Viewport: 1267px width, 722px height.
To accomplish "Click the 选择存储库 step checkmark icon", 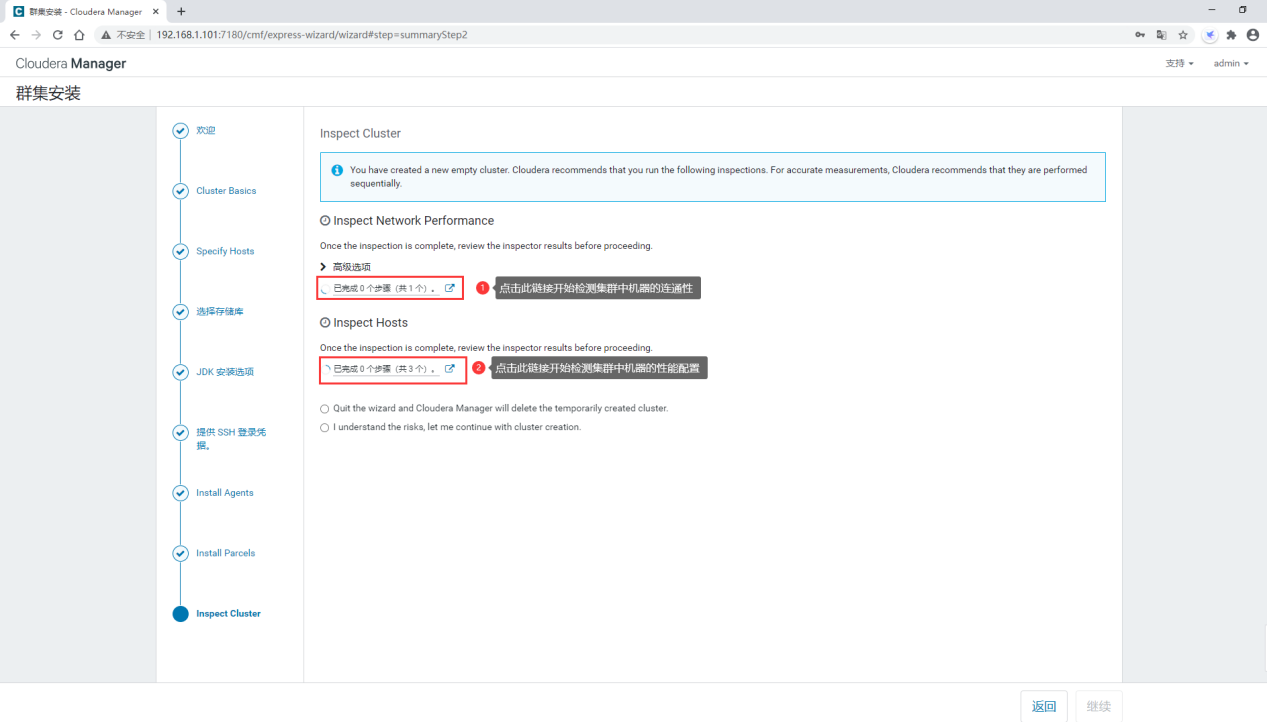I will tap(180, 312).
